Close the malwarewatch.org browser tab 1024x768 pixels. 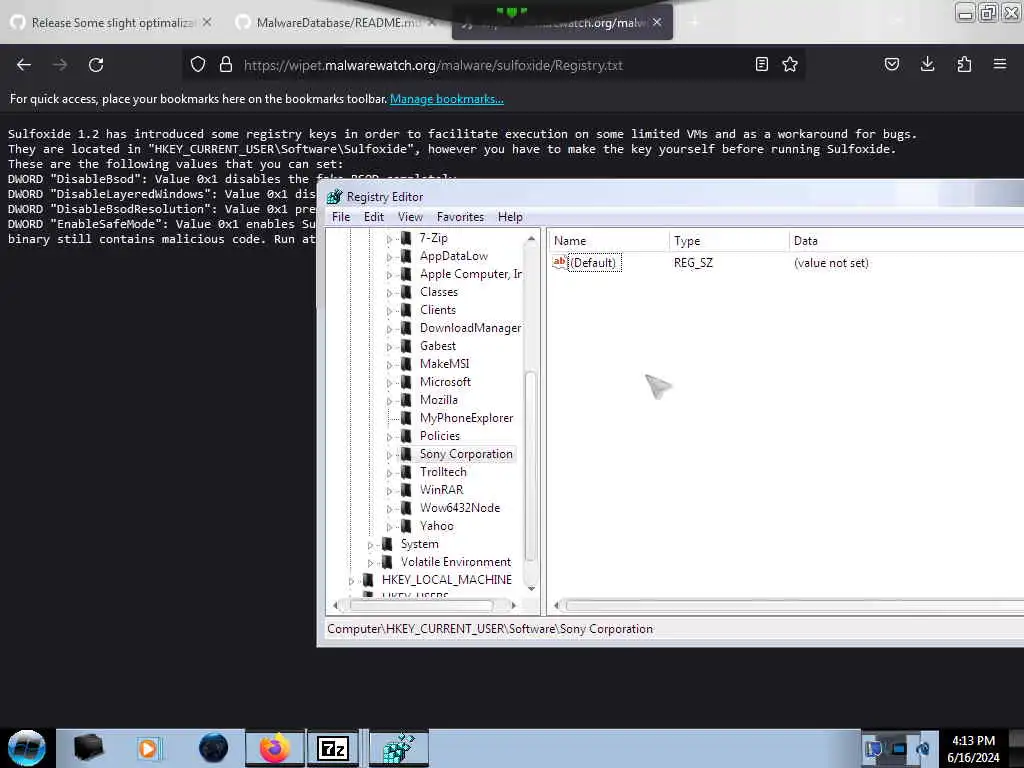coord(657,22)
